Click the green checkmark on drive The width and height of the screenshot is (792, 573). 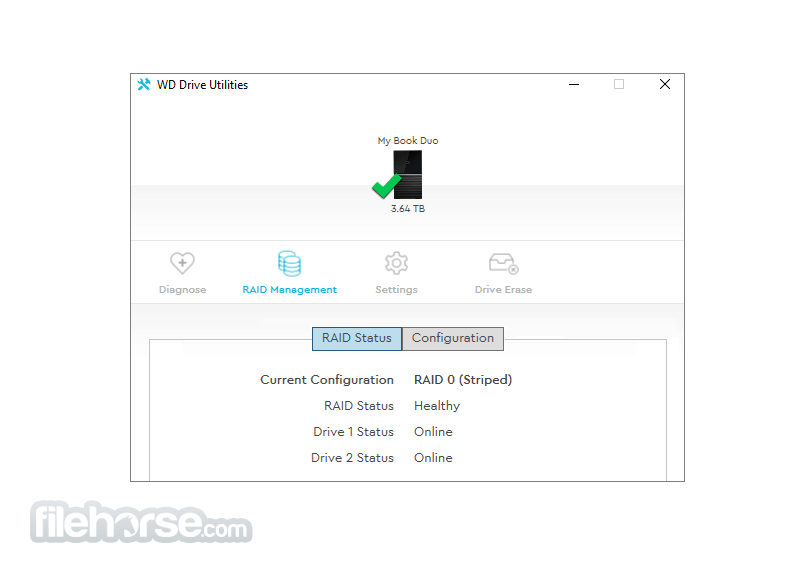pyautogui.click(x=386, y=185)
